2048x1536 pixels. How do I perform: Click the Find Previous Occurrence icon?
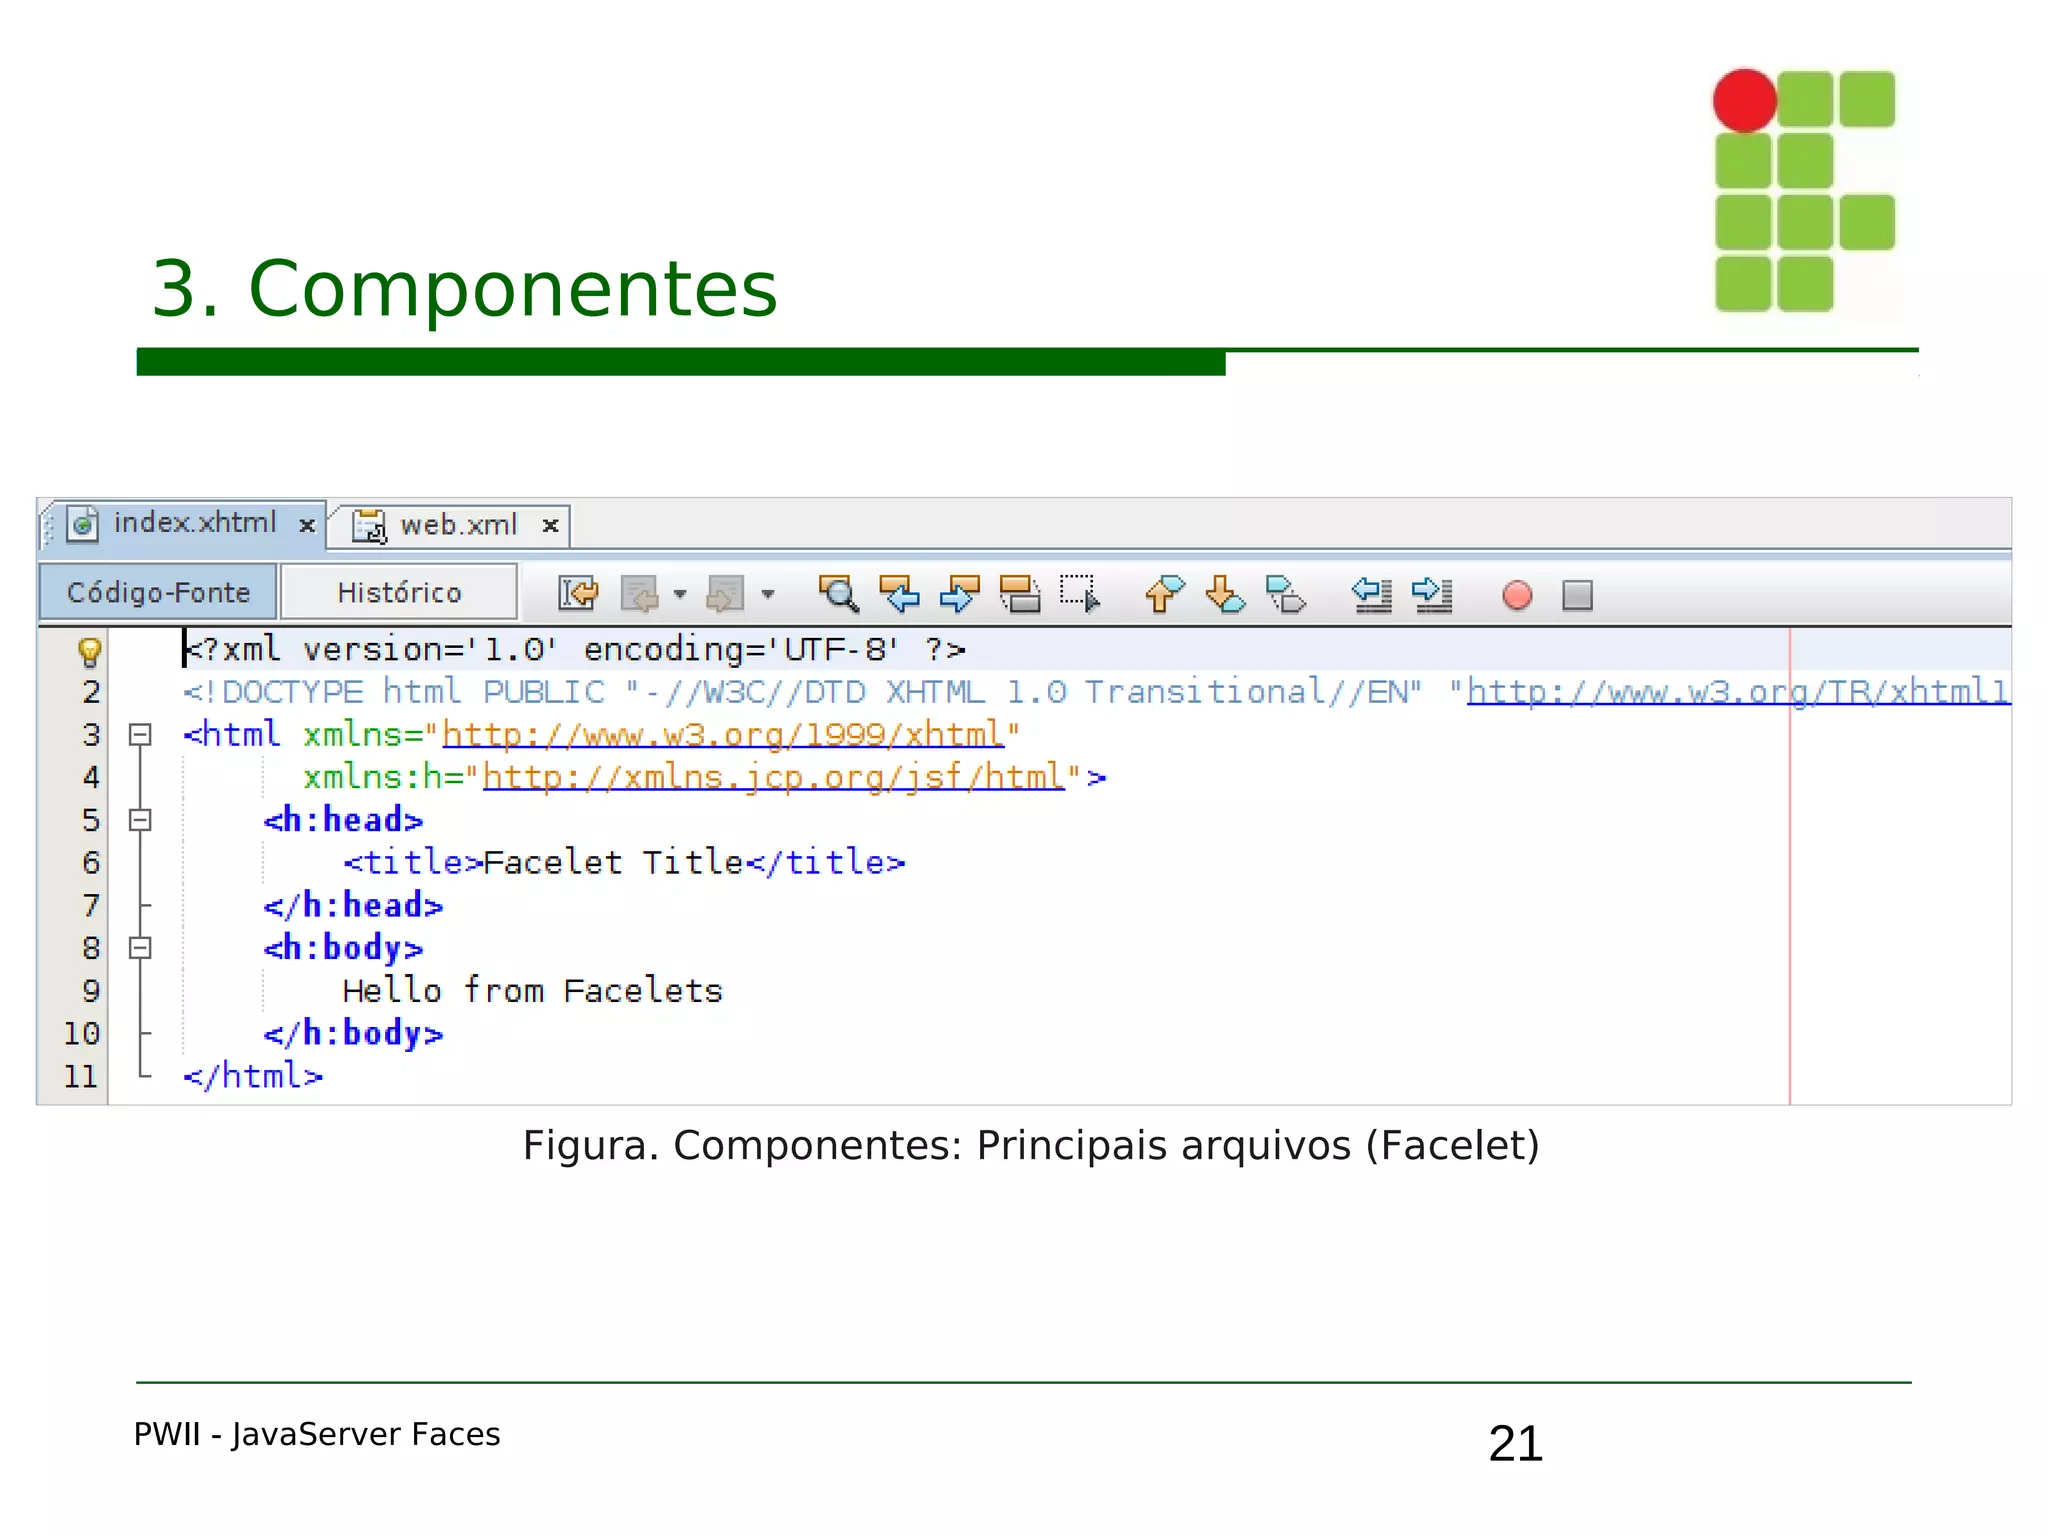(899, 594)
